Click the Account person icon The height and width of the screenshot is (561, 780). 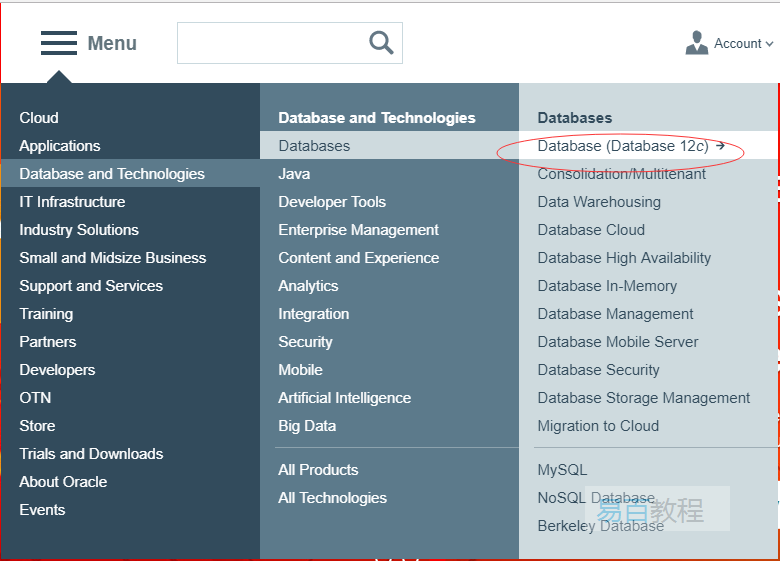point(697,43)
